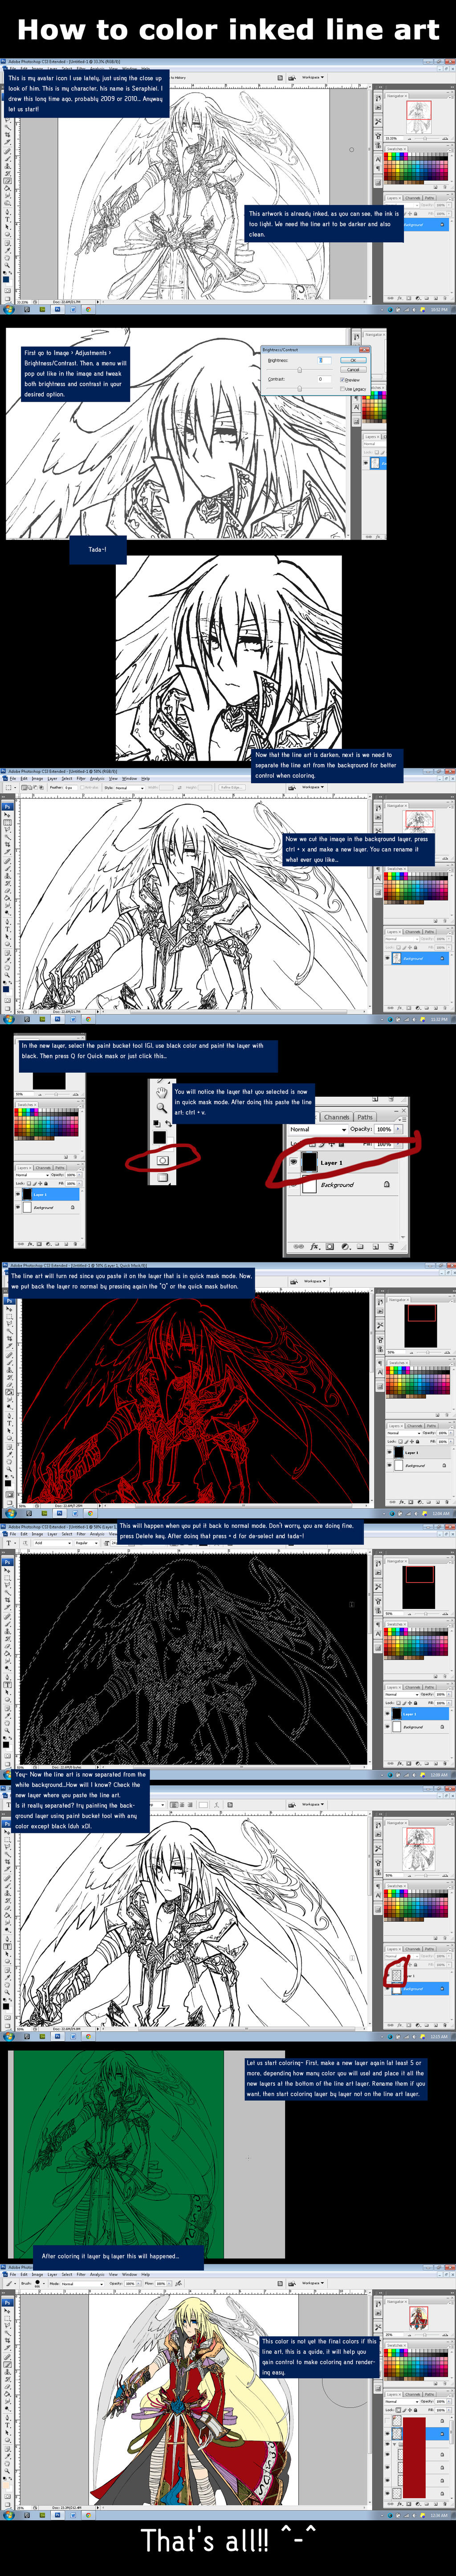
Task: Open fx layer style icon in enlarged panel
Action: [x=314, y=1247]
